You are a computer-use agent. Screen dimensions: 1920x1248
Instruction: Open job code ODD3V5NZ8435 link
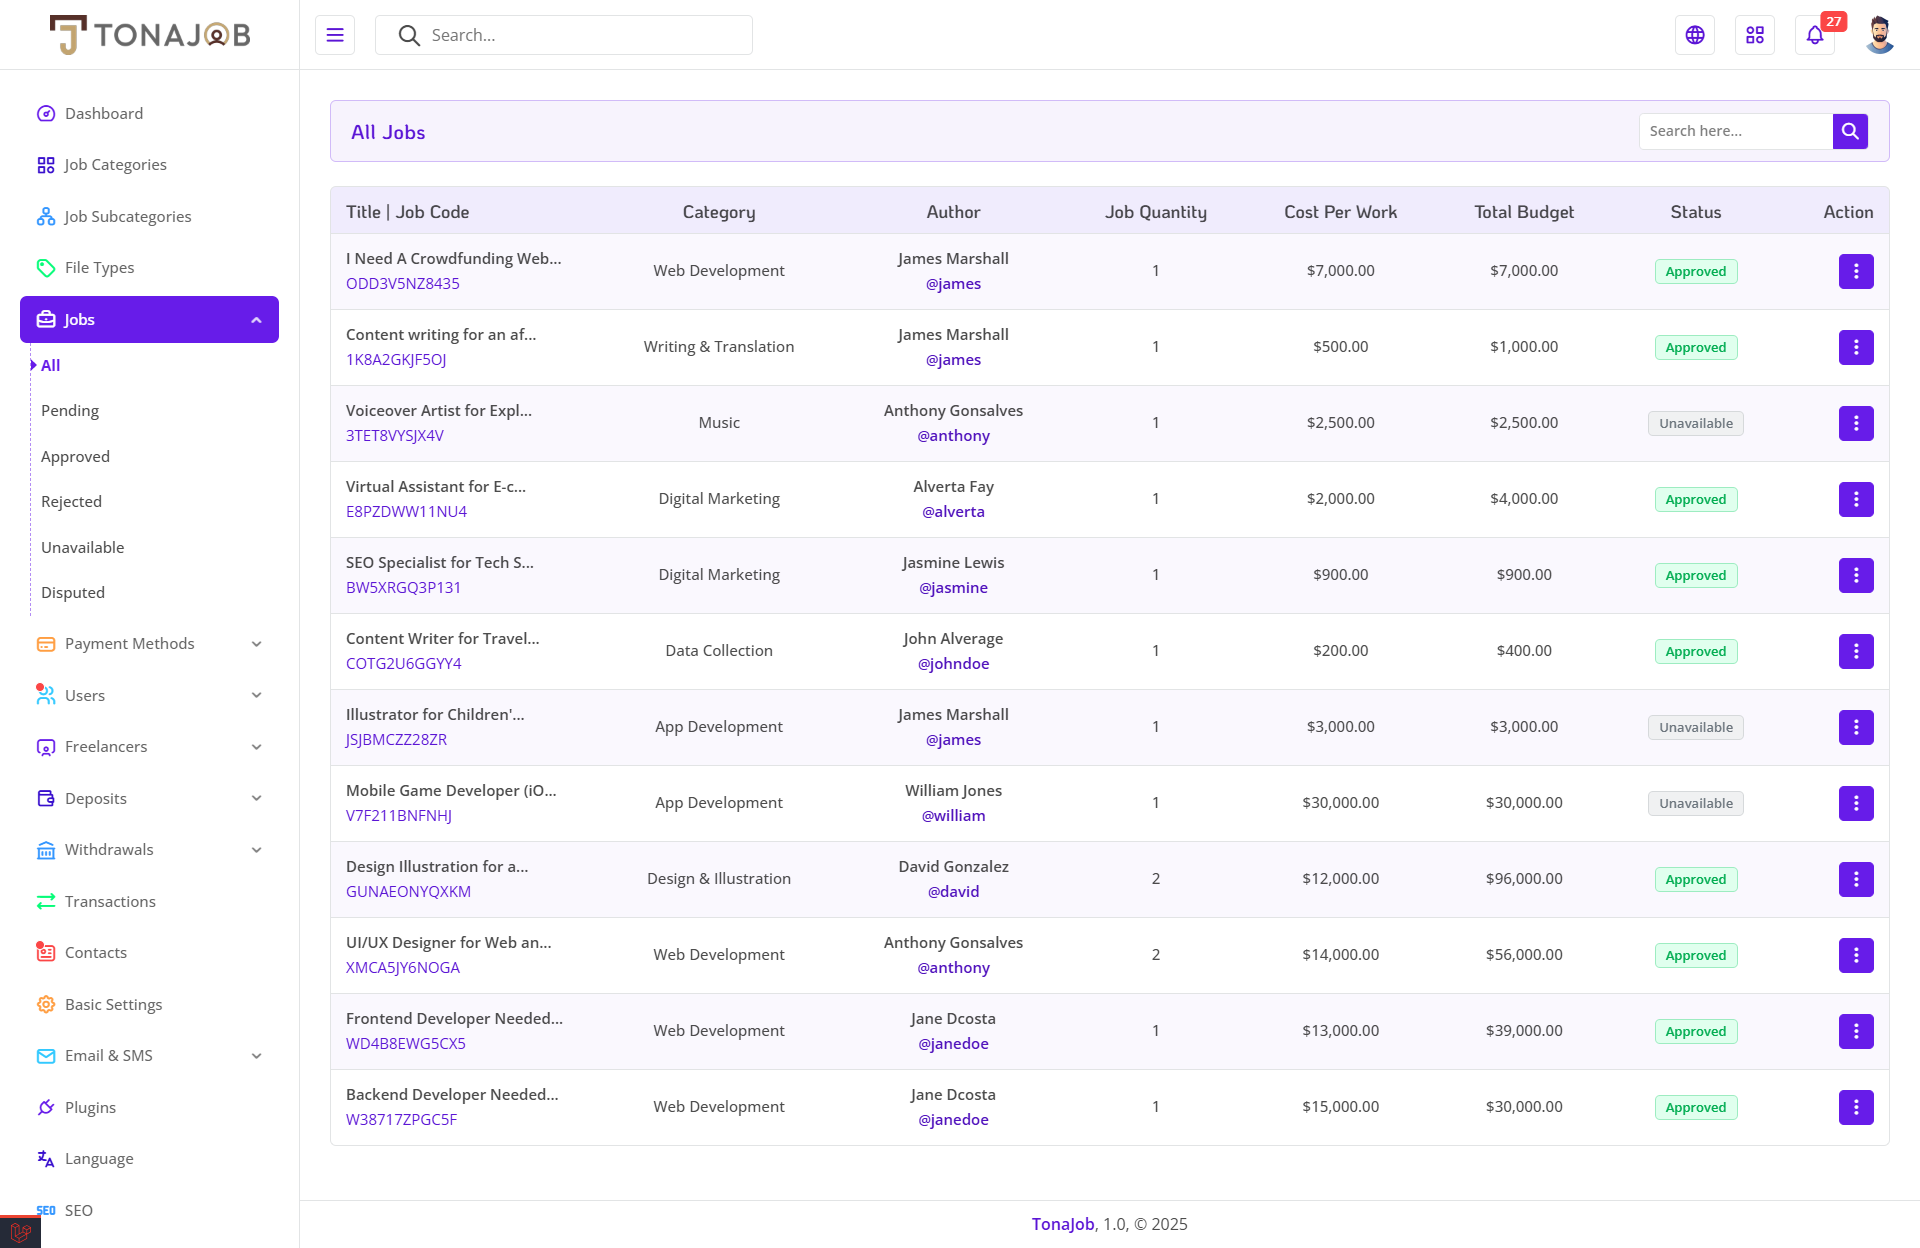pos(403,284)
